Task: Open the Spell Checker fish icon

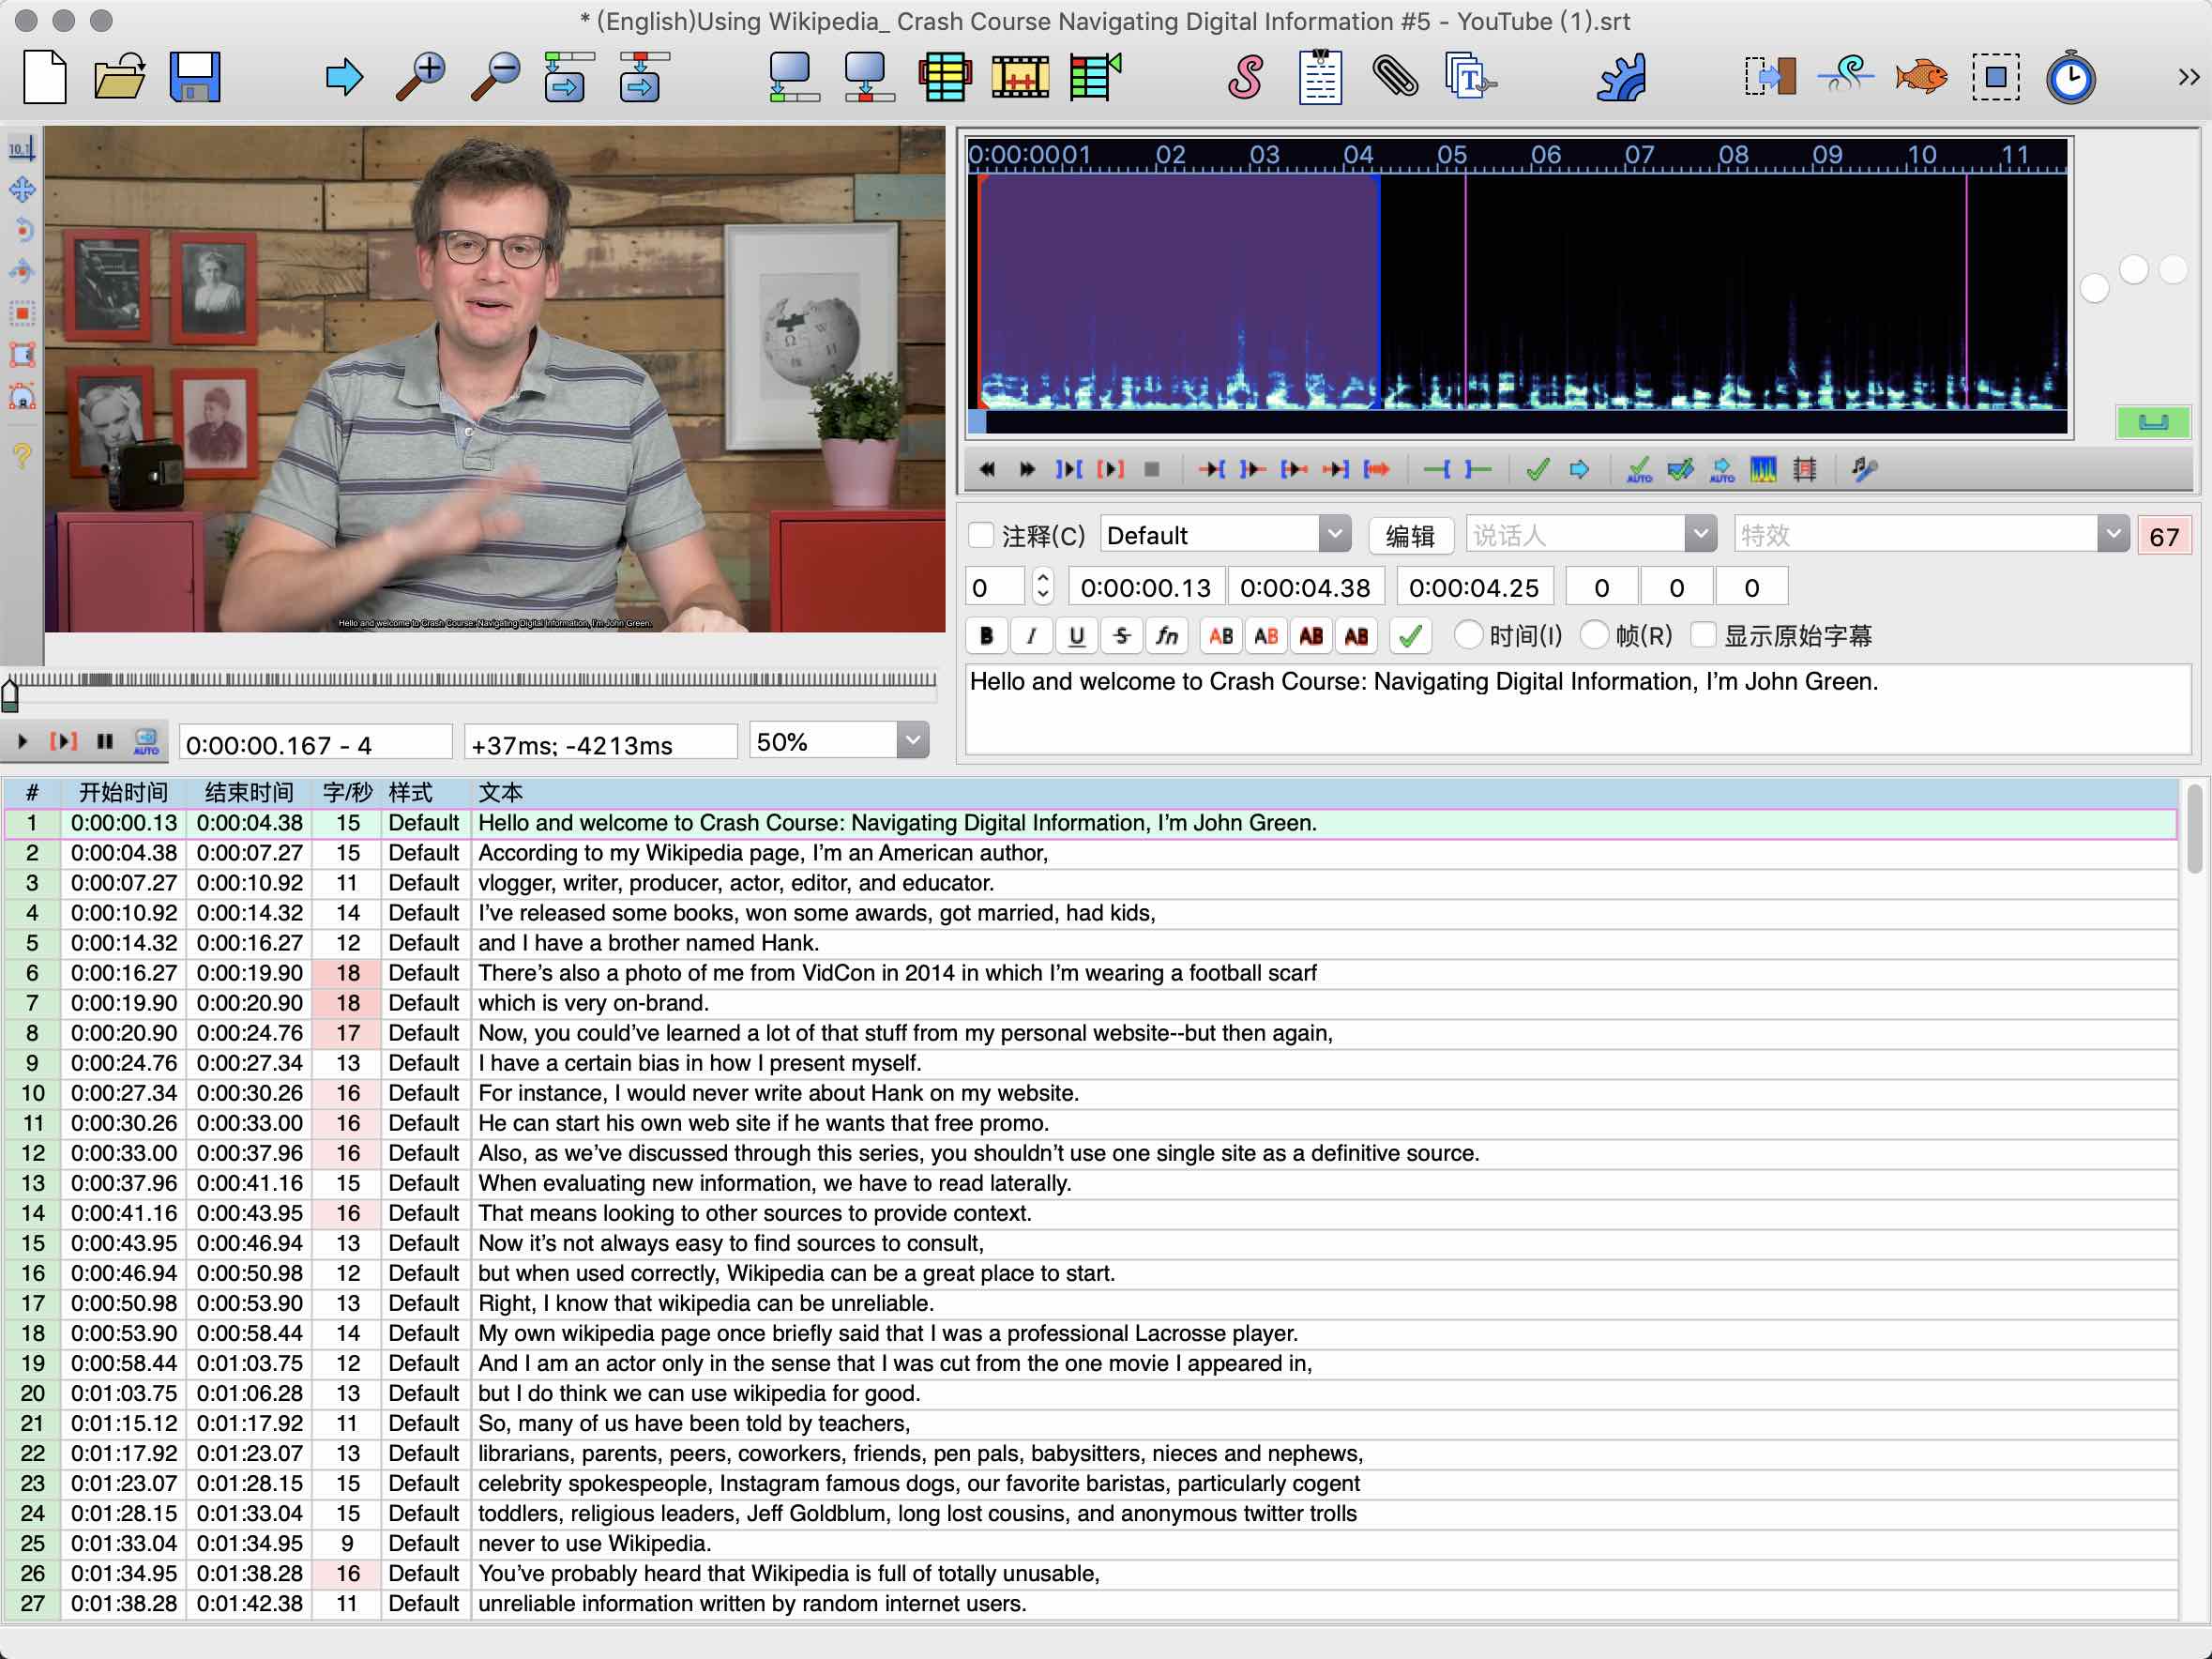Action: pos(1920,77)
